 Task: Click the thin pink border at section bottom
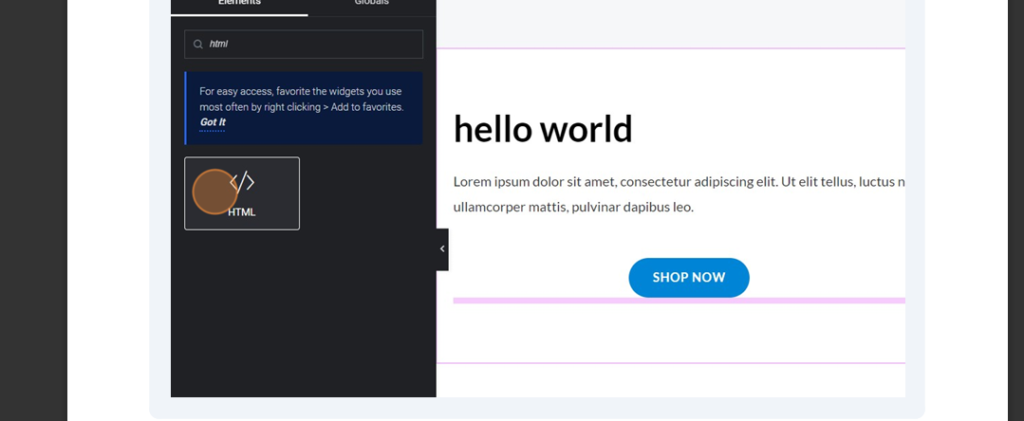point(670,363)
